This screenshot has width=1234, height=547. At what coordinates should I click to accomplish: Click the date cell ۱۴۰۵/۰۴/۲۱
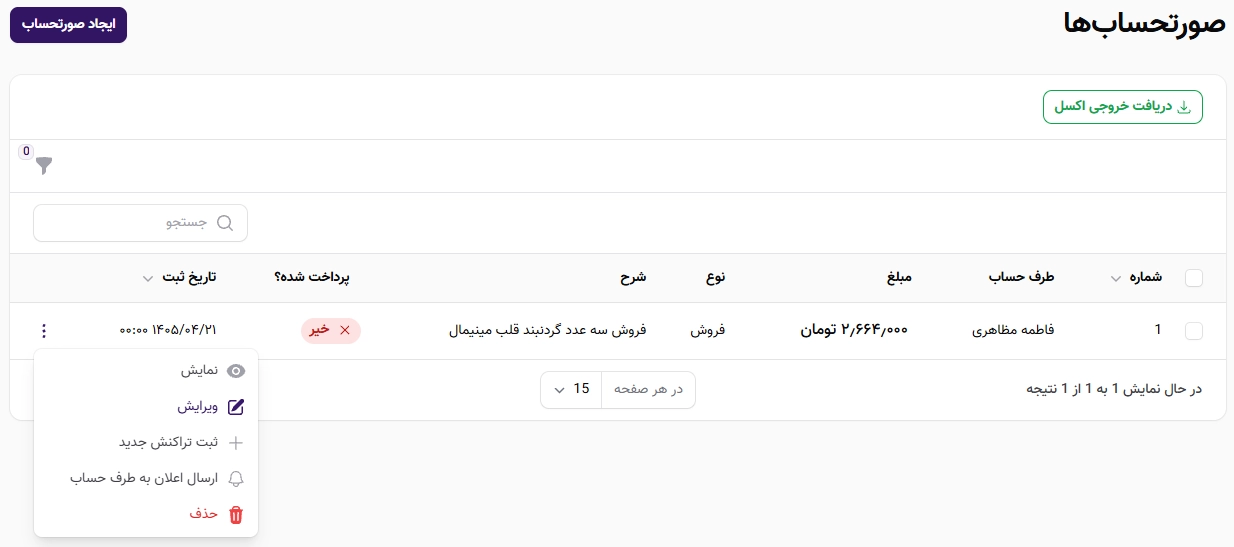(168, 330)
